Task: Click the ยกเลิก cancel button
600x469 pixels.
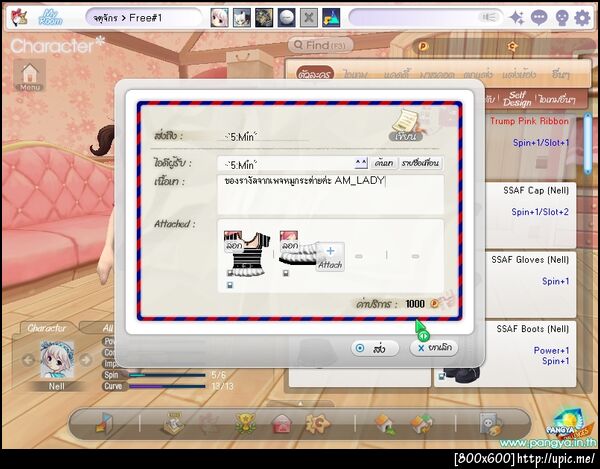Action: pos(434,348)
